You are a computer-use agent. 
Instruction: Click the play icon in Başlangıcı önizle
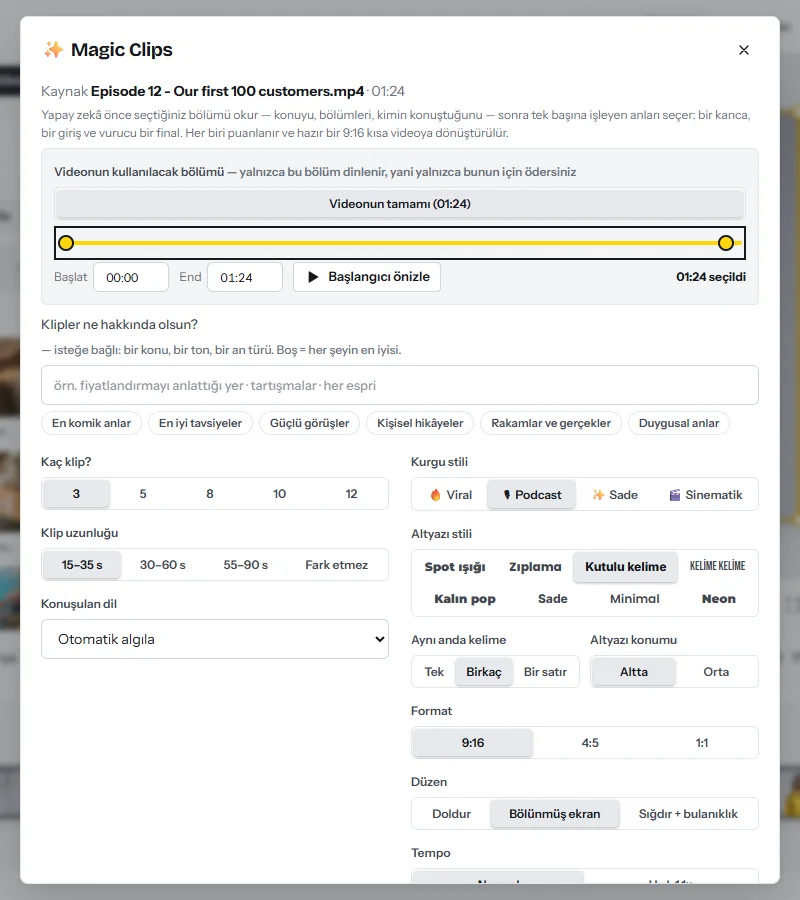coord(313,277)
